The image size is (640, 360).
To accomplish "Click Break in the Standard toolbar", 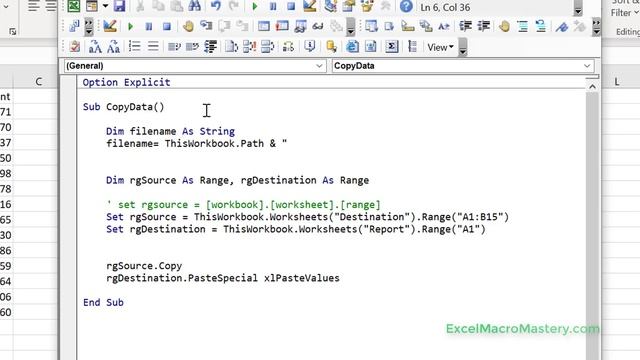I will (273, 7).
